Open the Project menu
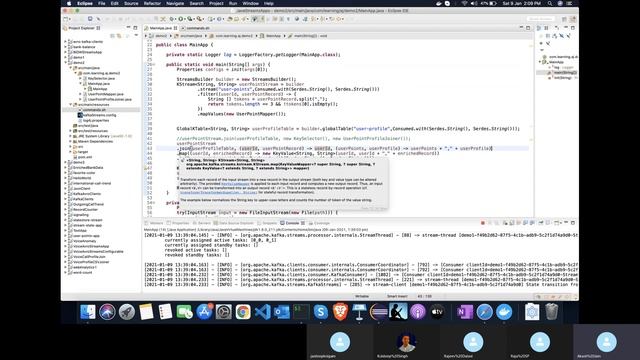The width and height of the screenshot is (640, 360). (x=216, y=3)
